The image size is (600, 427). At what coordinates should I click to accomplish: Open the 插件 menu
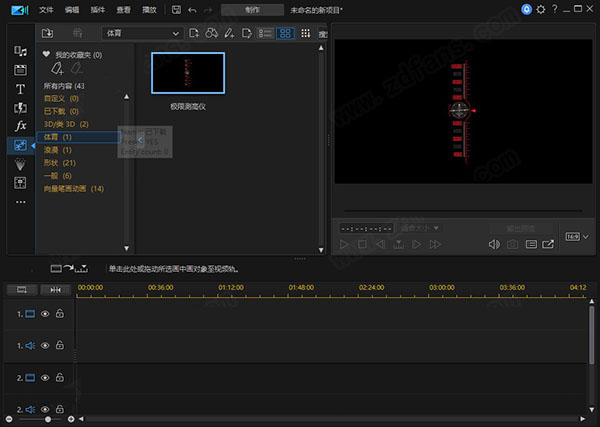coord(98,10)
